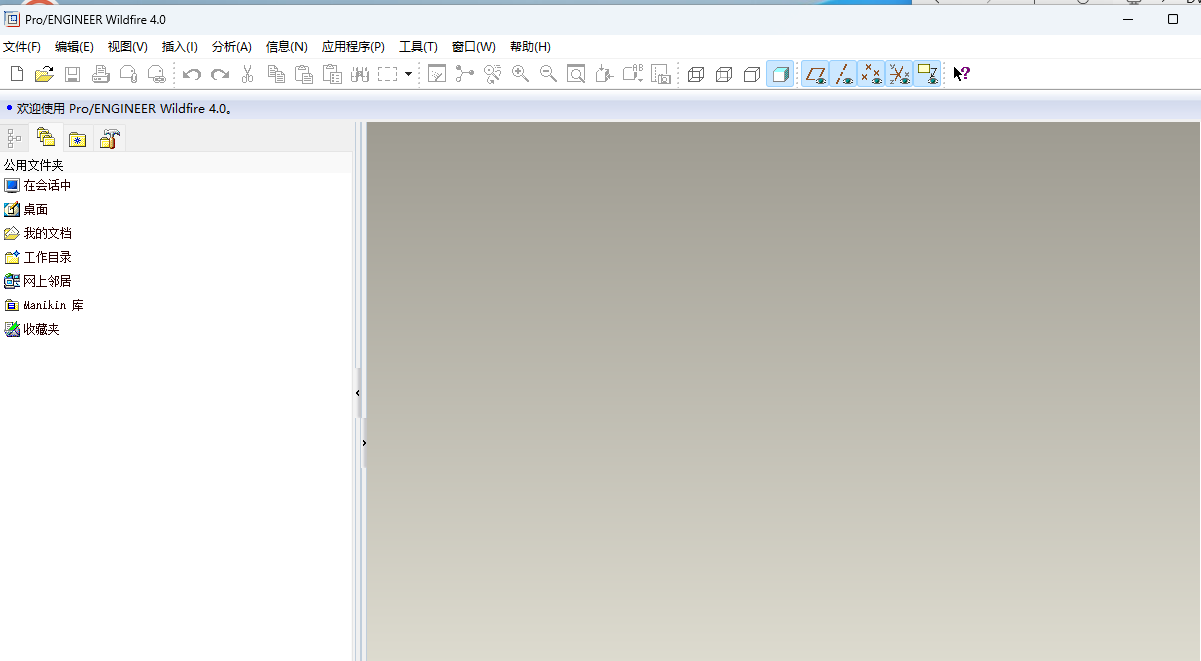Maximize the Pro/ENGINEER window
Viewport: 1201px width, 661px height.
pyautogui.click(x=1173, y=19)
